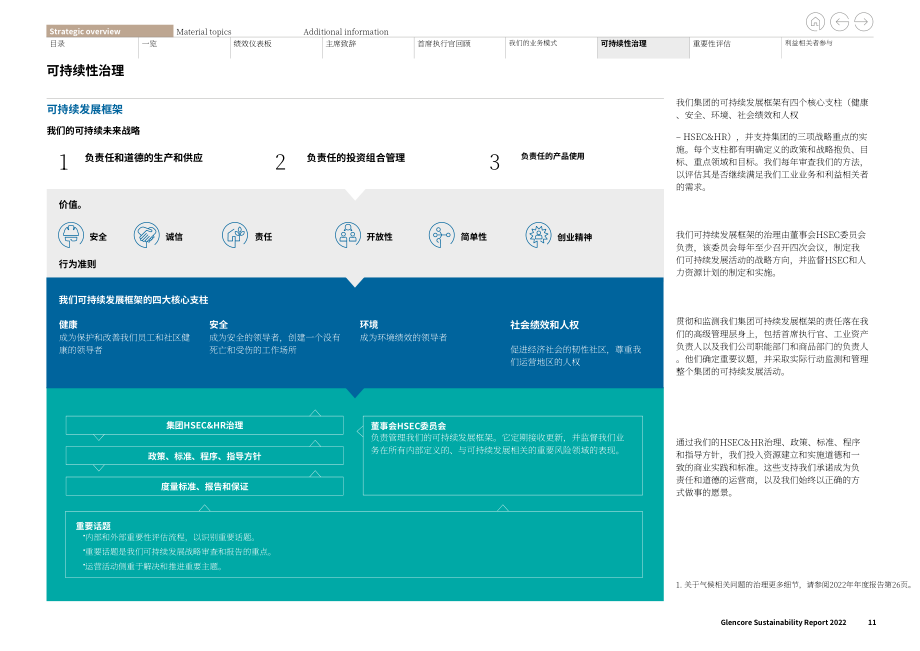920x651 pixels.
Task: Click strategy item 负责任和道德的生产和供应
Action: pyautogui.click(x=143, y=158)
